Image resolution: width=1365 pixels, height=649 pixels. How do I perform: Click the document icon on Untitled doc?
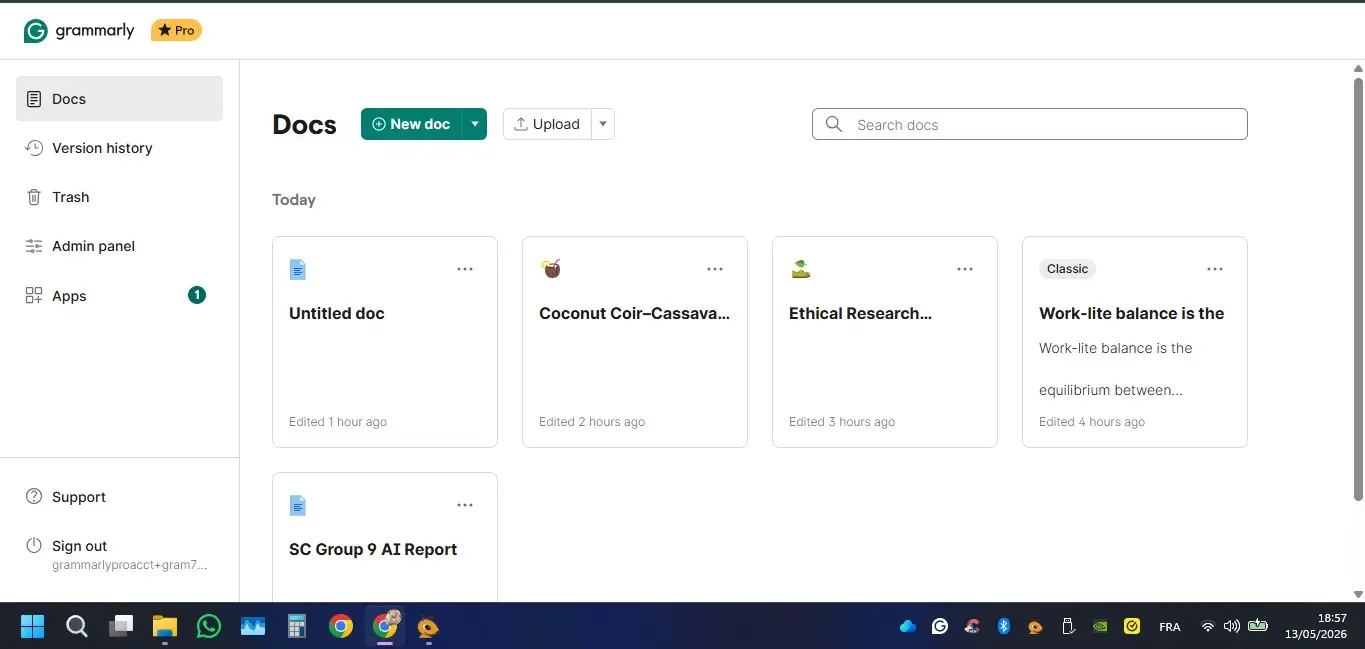297,269
